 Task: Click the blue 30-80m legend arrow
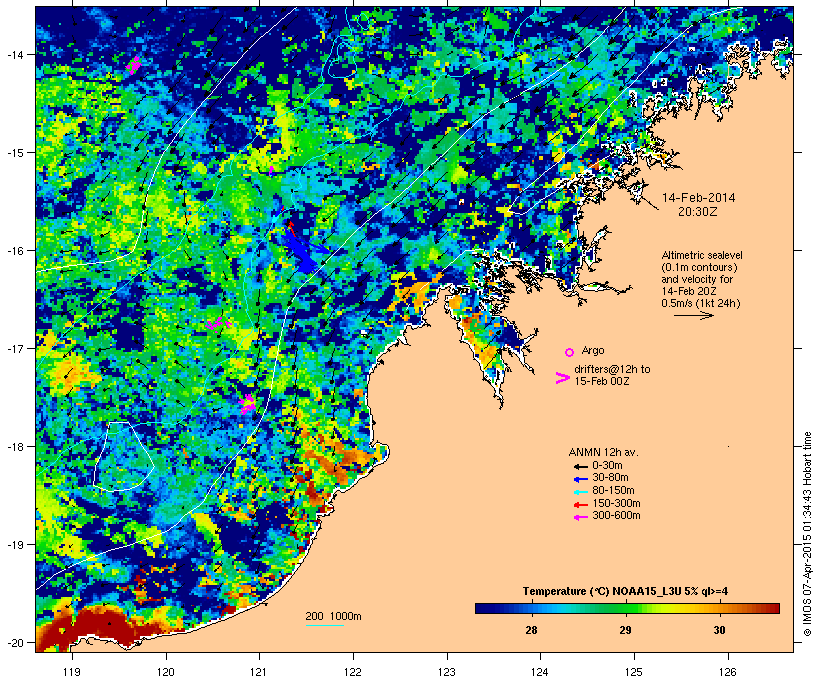(580, 479)
